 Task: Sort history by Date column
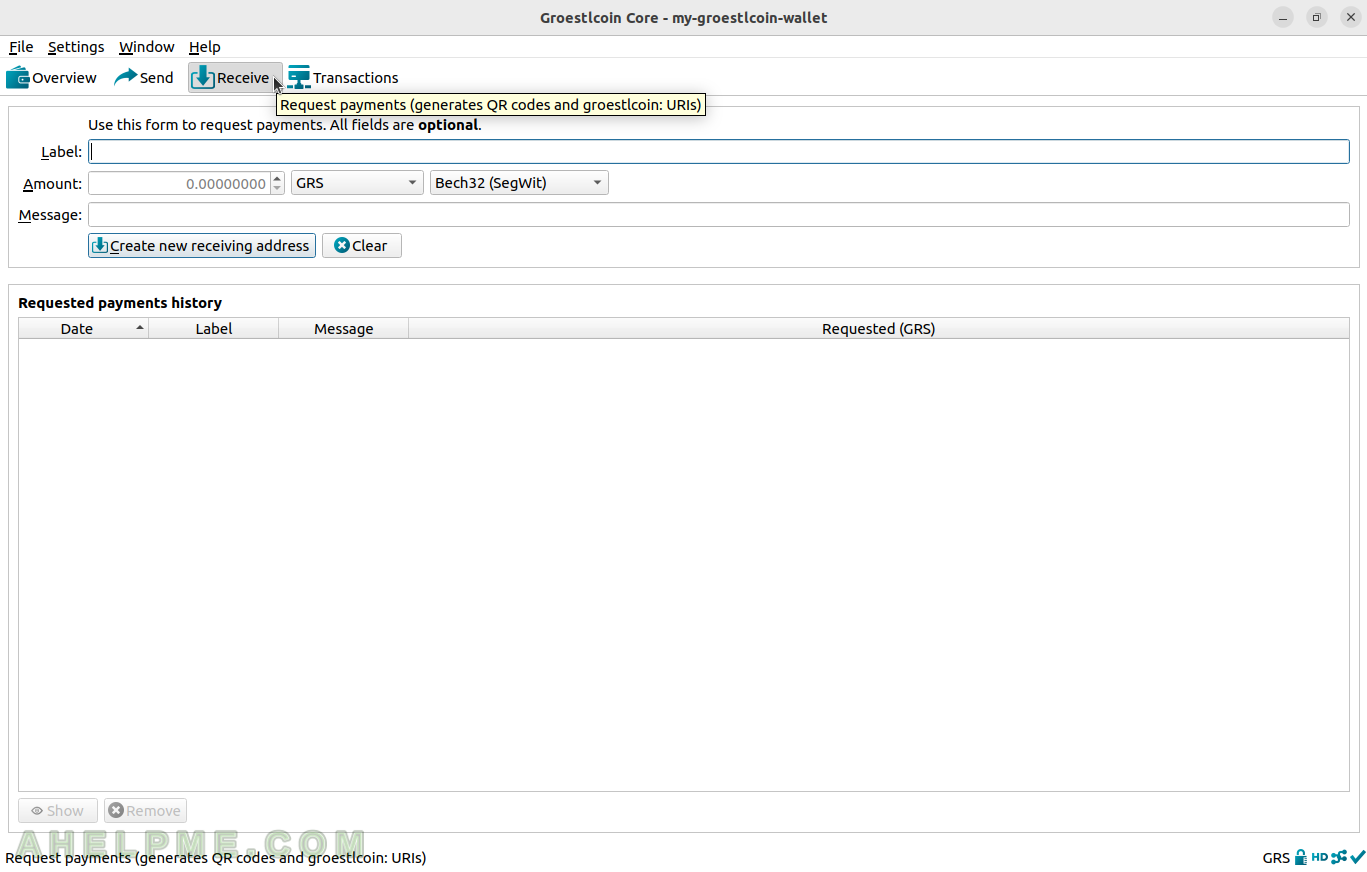coord(84,329)
